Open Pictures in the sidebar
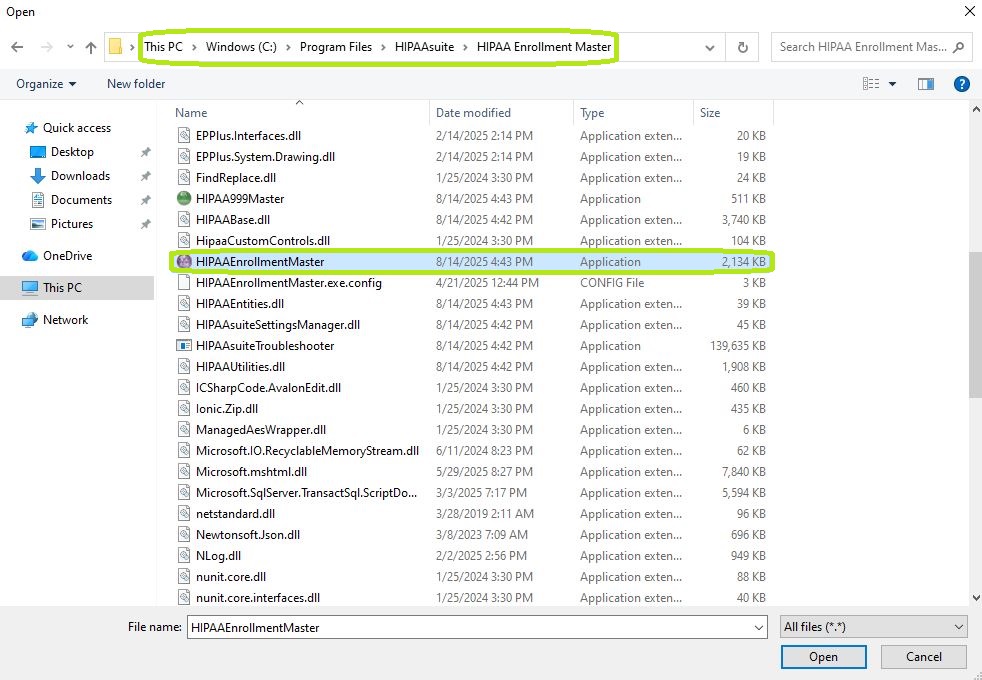The width and height of the screenshot is (982, 680). [71, 224]
